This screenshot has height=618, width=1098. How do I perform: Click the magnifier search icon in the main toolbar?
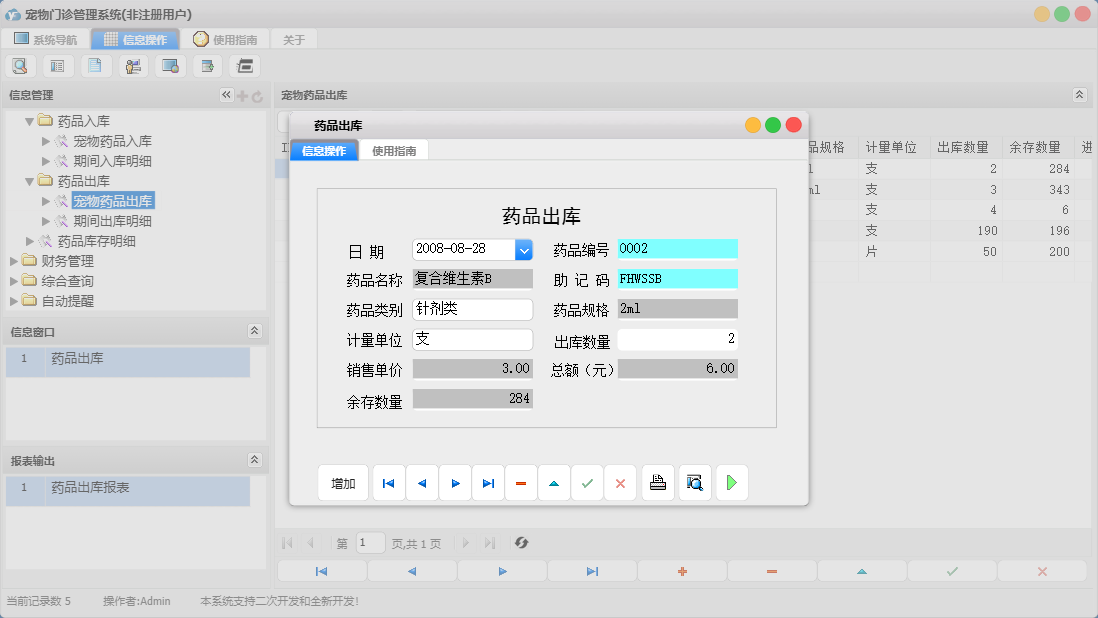pos(20,65)
